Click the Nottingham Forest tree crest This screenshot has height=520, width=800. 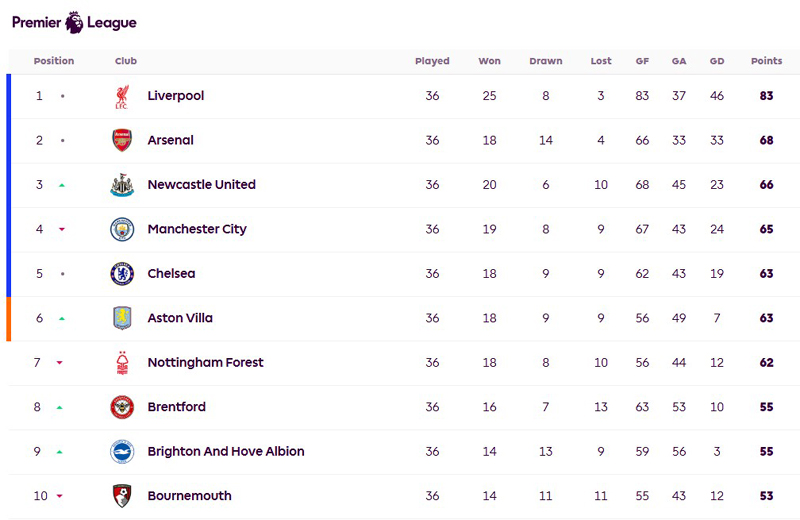point(122,363)
